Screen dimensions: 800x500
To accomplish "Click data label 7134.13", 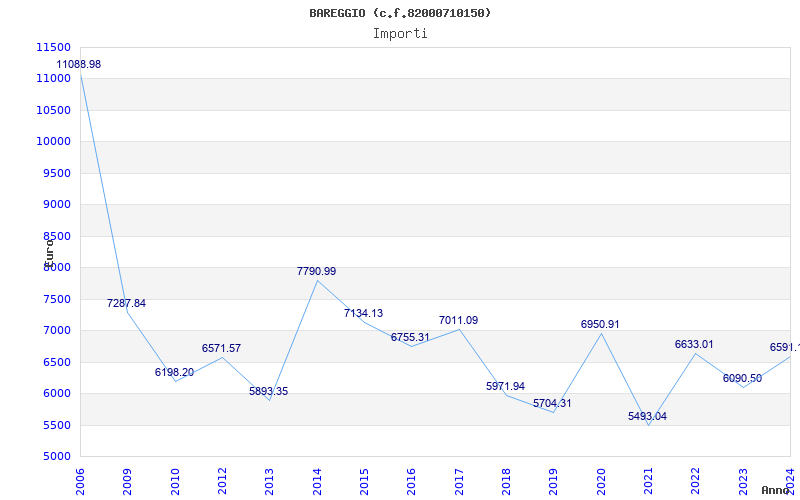I will [363, 313].
